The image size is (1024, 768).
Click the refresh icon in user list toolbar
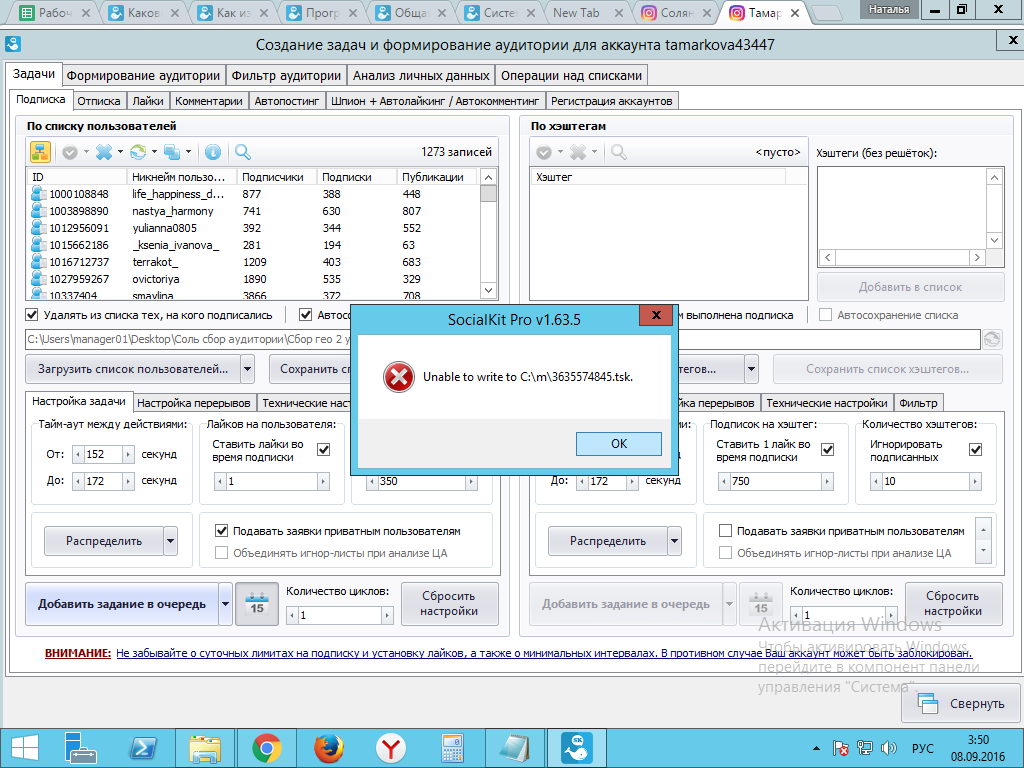[x=138, y=152]
